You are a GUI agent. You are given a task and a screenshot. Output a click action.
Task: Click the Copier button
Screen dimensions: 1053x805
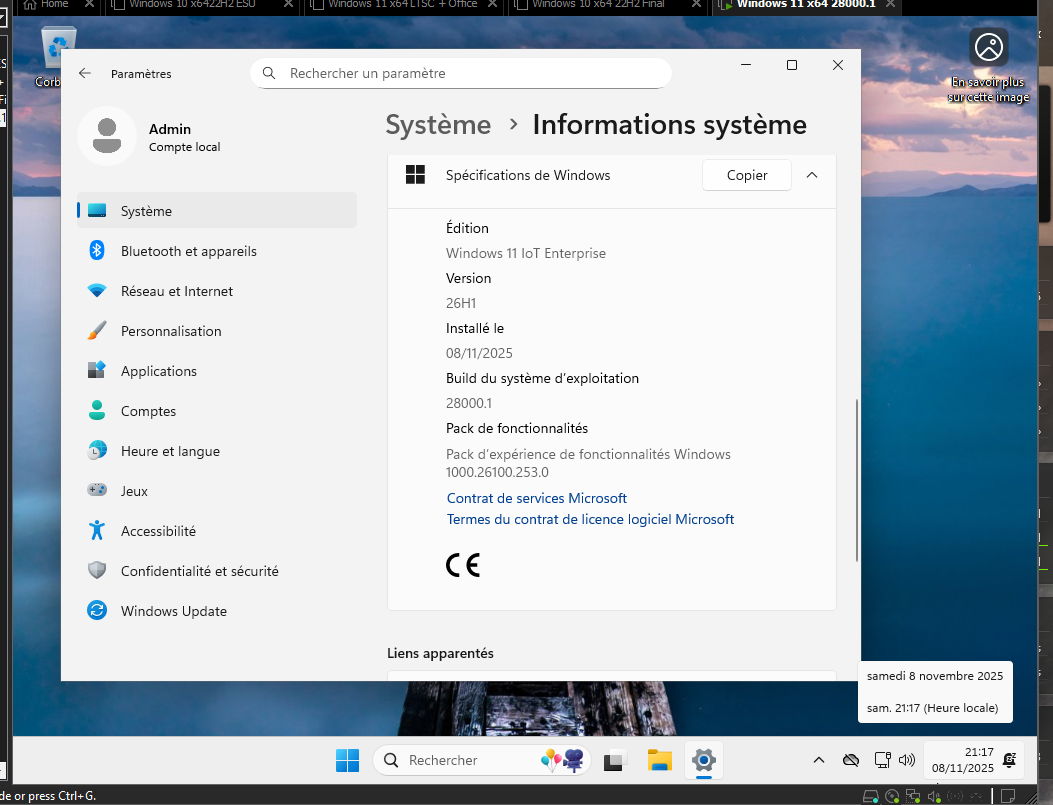pos(746,175)
